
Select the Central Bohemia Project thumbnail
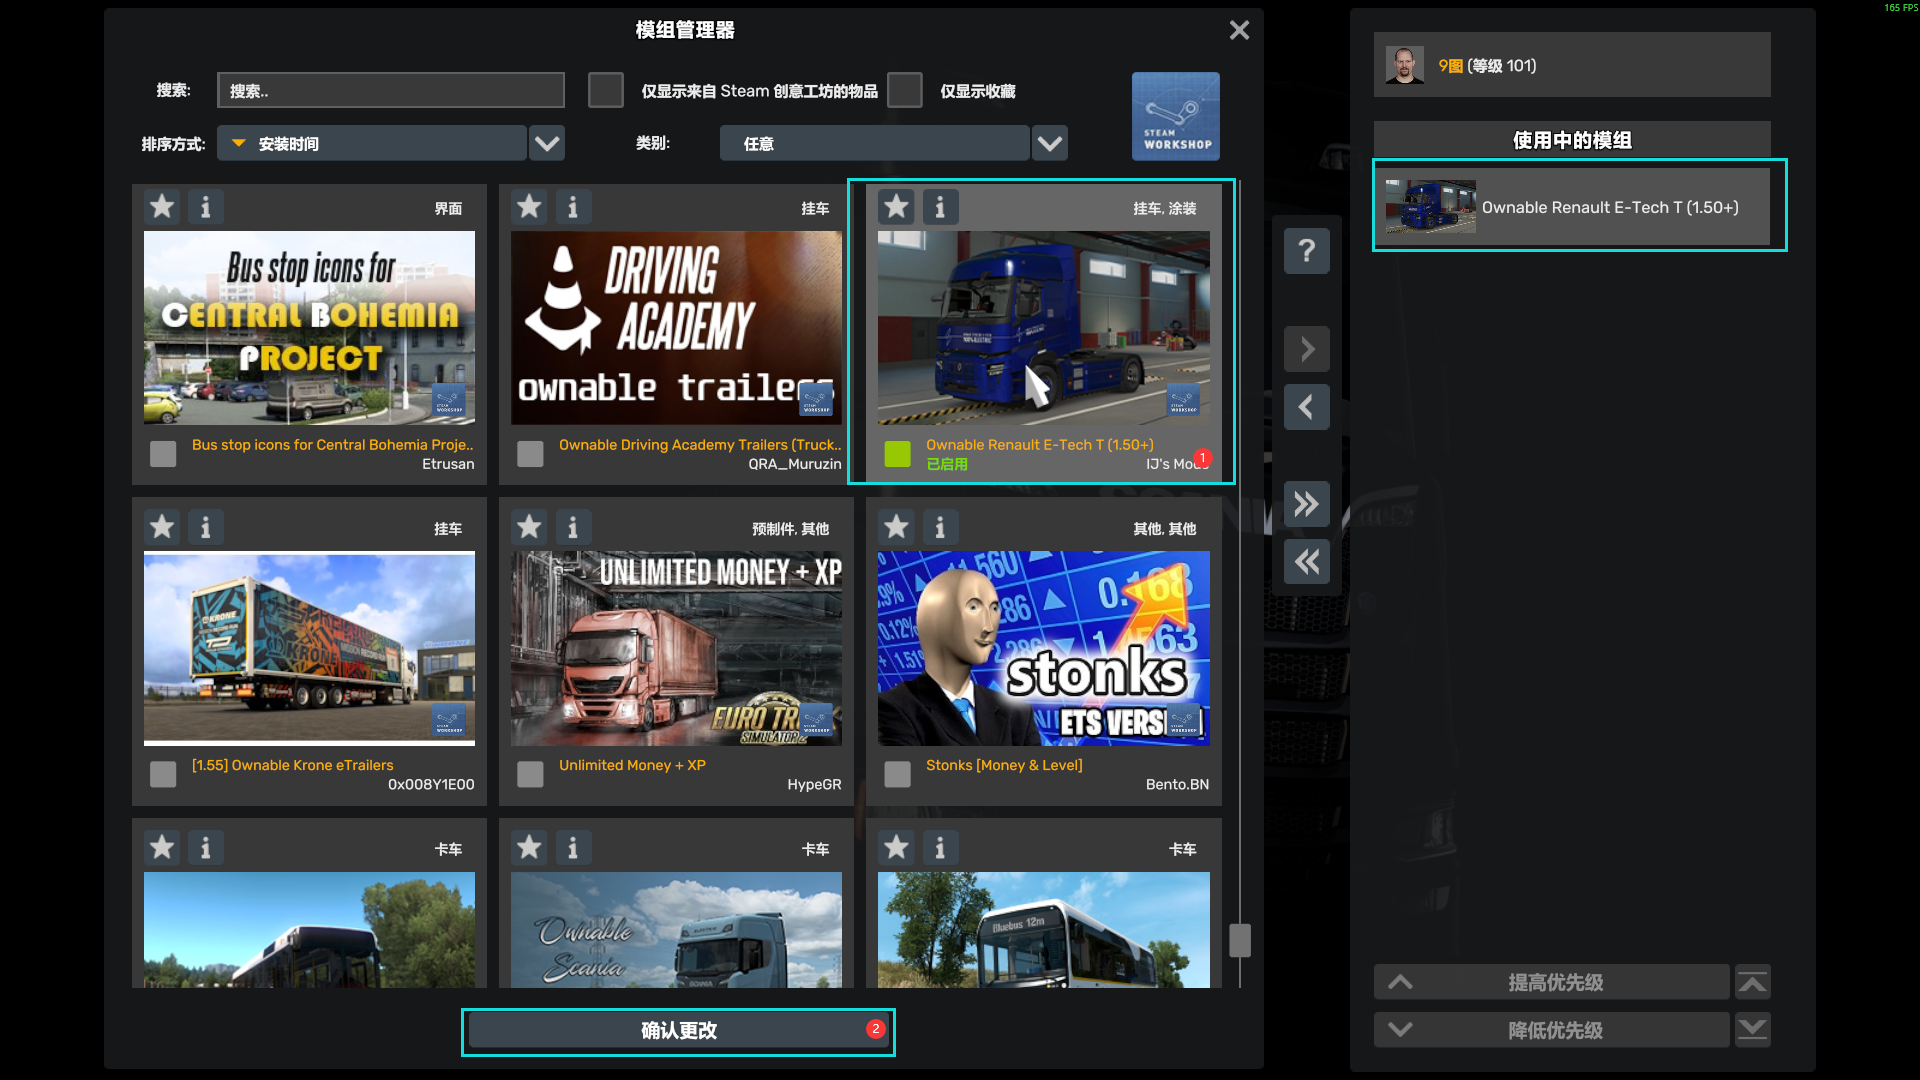click(x=309, y=328)
